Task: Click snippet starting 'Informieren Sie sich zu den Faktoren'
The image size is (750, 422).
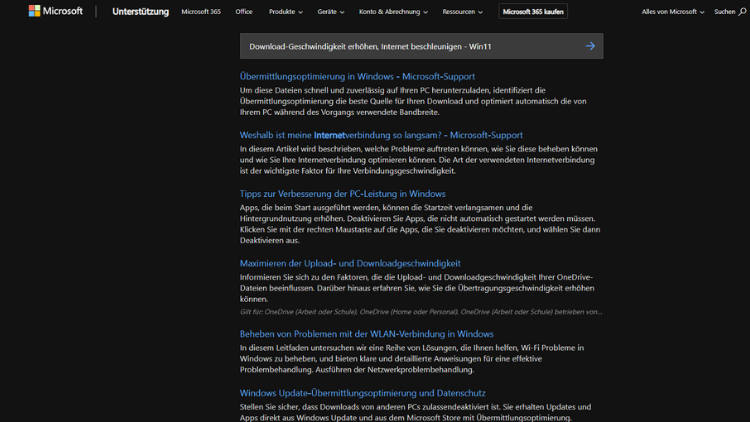Action: pos(417,288)
